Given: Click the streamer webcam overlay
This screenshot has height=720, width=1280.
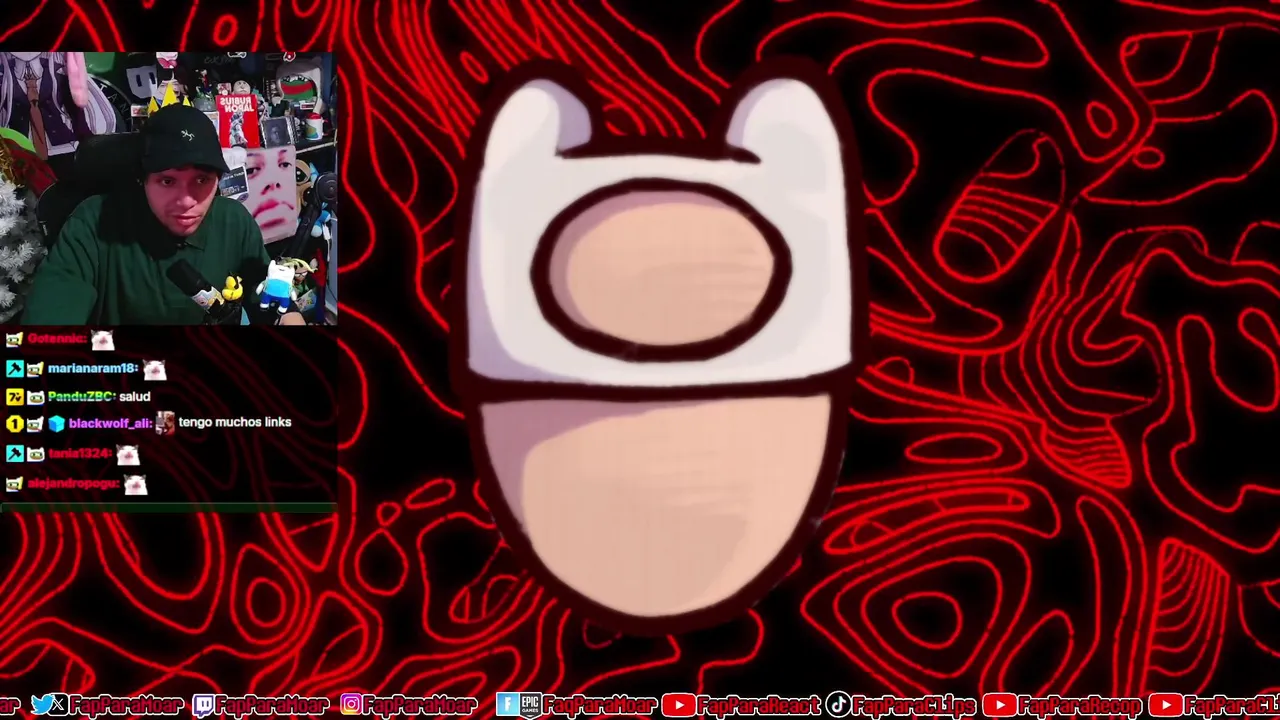Looking at the screenshot, I should pos(168,188).
